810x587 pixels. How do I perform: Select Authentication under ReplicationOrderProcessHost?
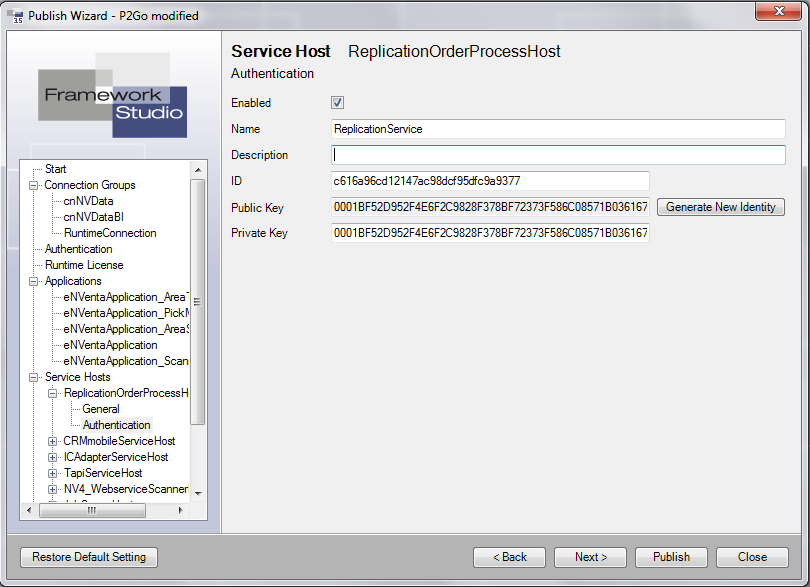117,425
